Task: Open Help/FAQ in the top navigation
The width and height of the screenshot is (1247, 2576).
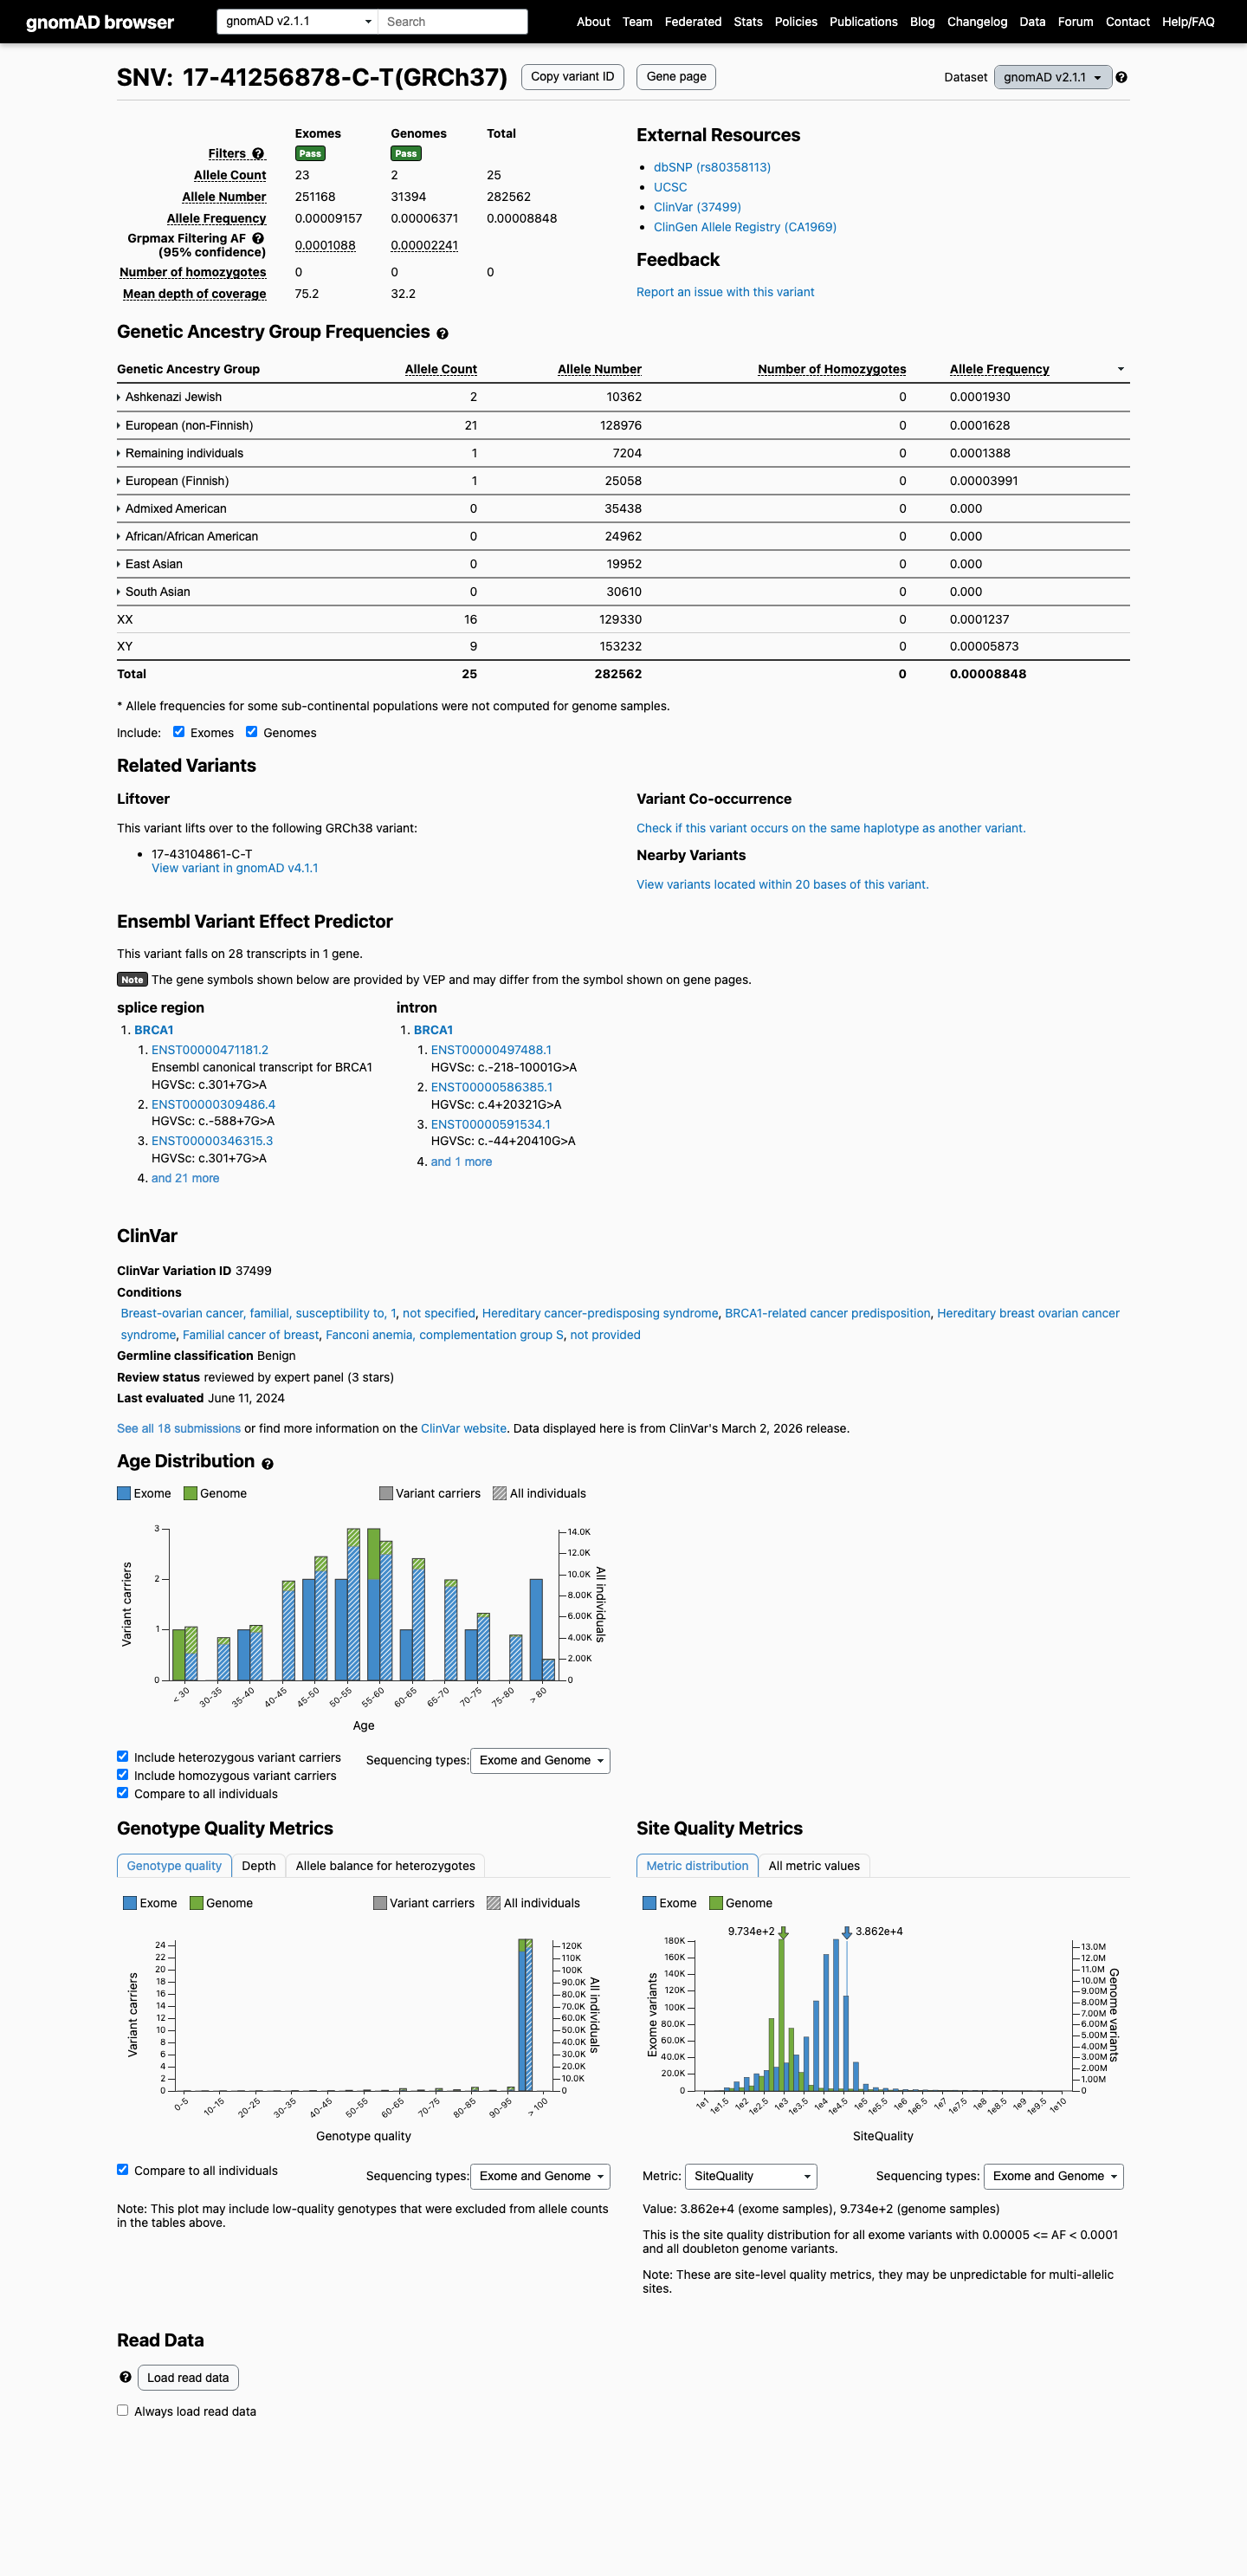Action: (1188, 21)
